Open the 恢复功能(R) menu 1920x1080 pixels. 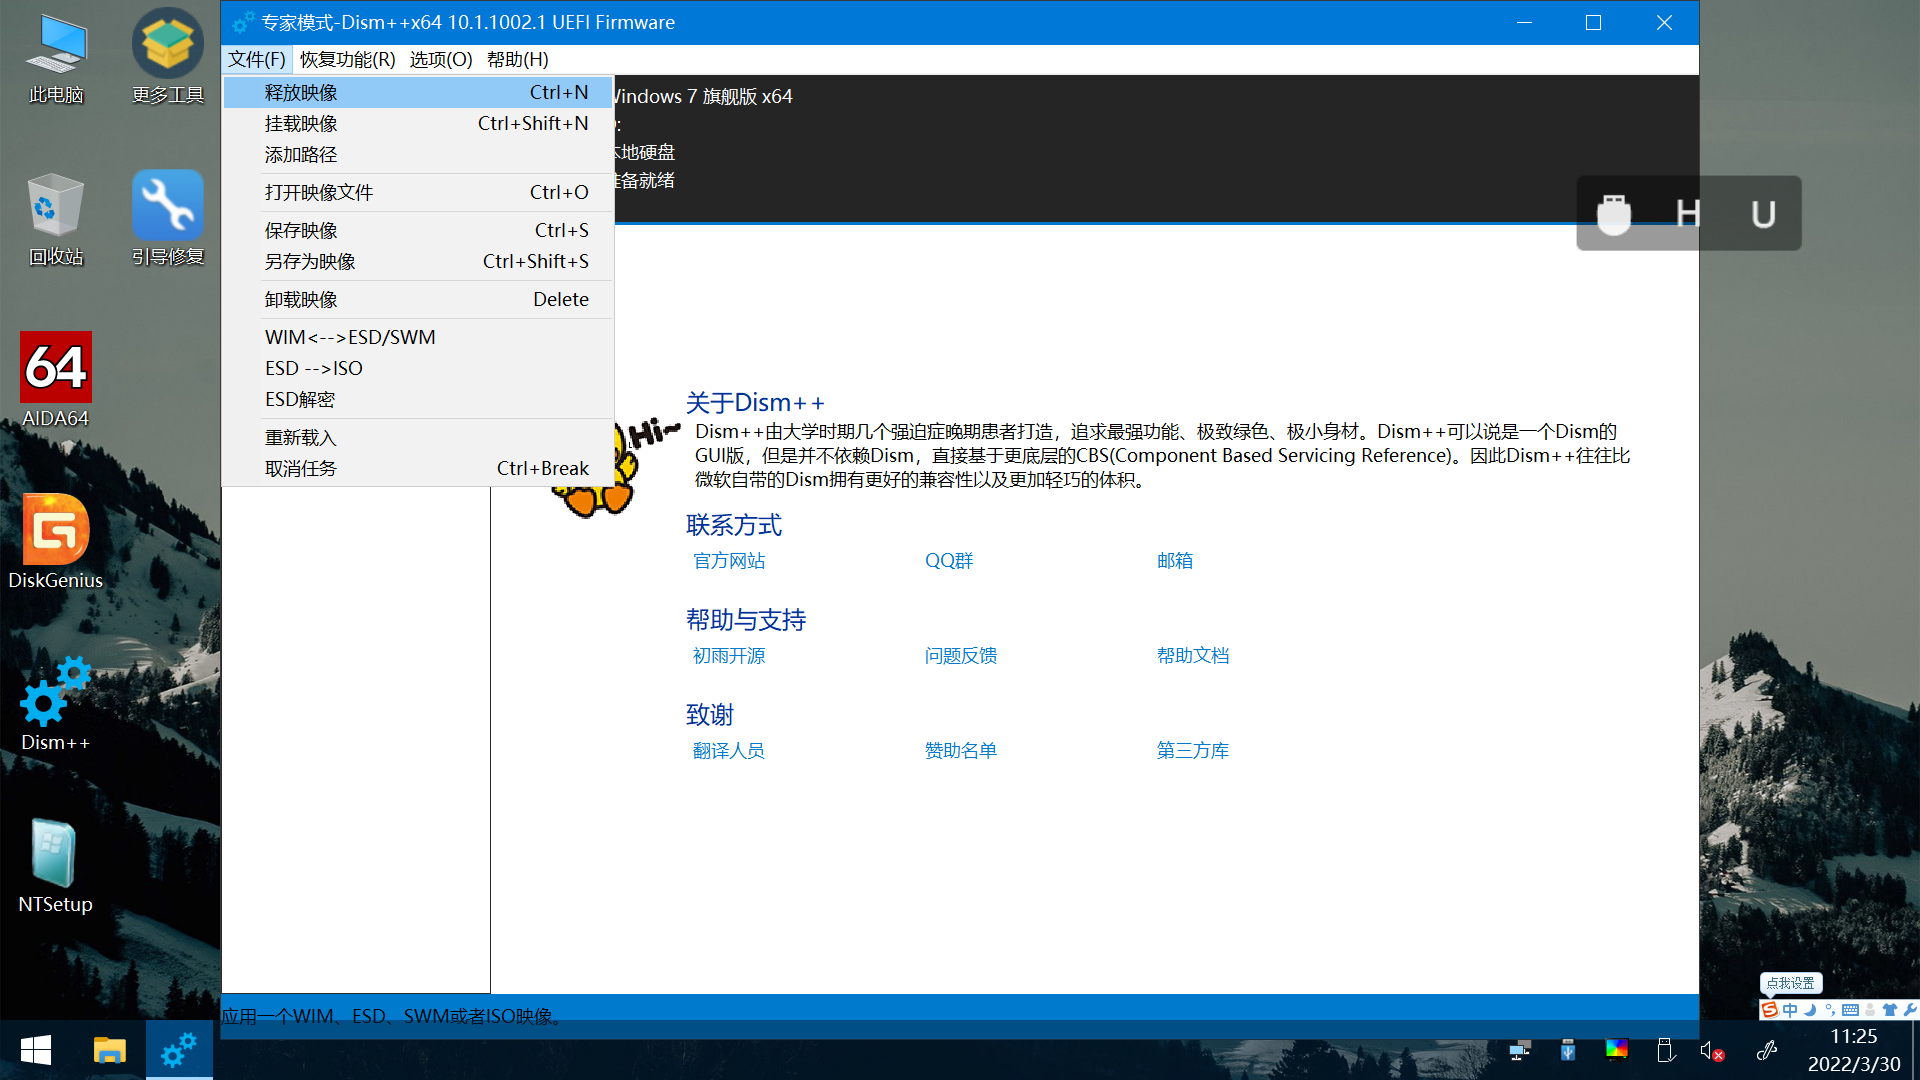pyautogui.click(x=347, y=59)
